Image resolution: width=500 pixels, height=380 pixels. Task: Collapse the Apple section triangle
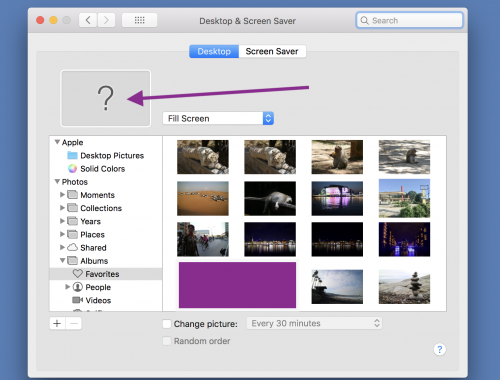coord(57,142)
